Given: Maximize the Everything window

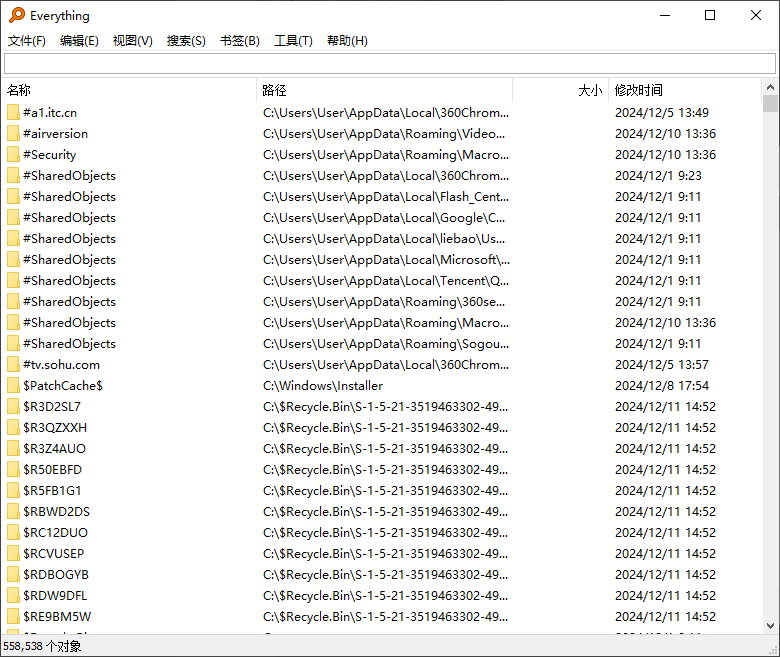Looking at the screenshot, I should click(710, 15).
